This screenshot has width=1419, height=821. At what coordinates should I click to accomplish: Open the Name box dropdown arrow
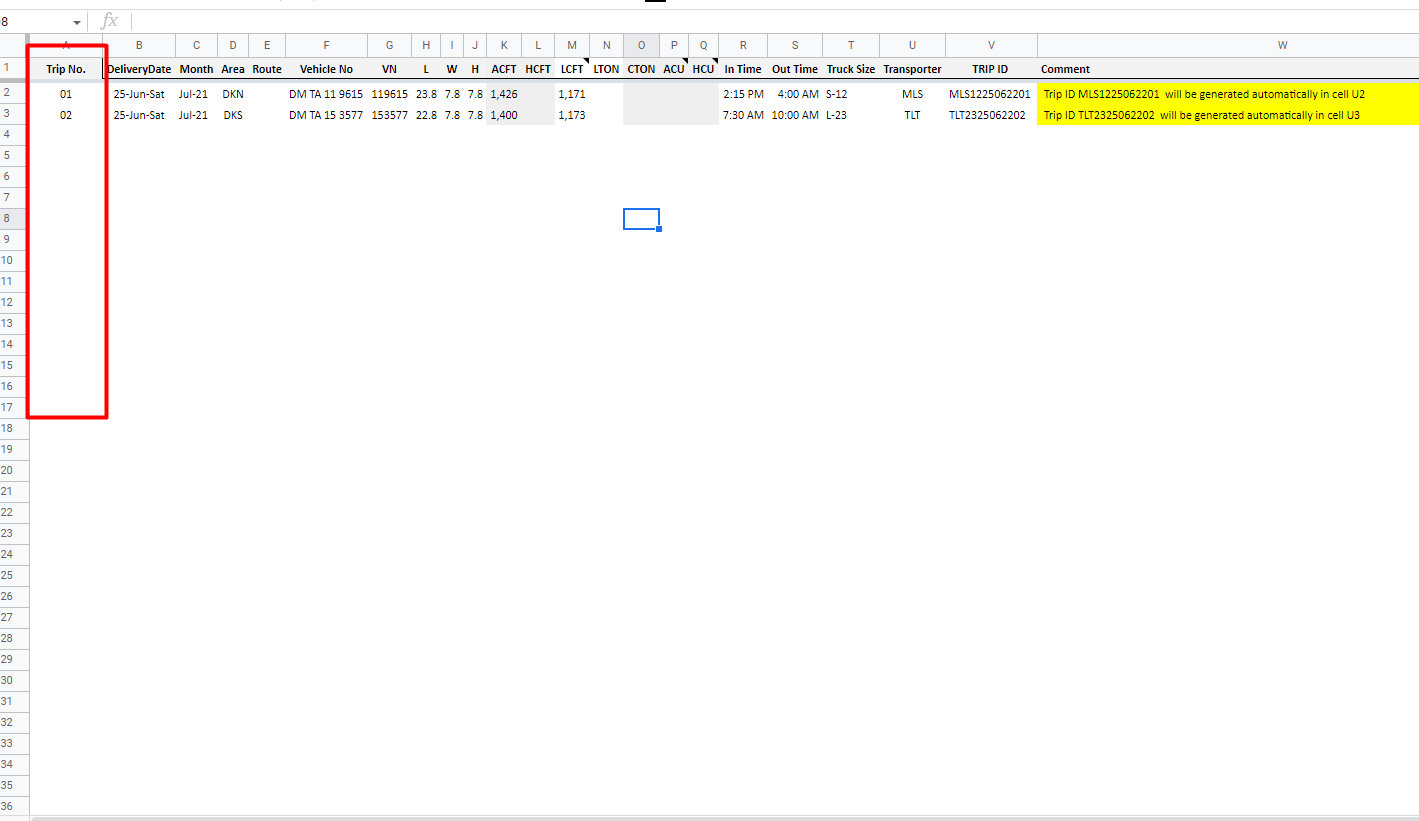(77, 22)
